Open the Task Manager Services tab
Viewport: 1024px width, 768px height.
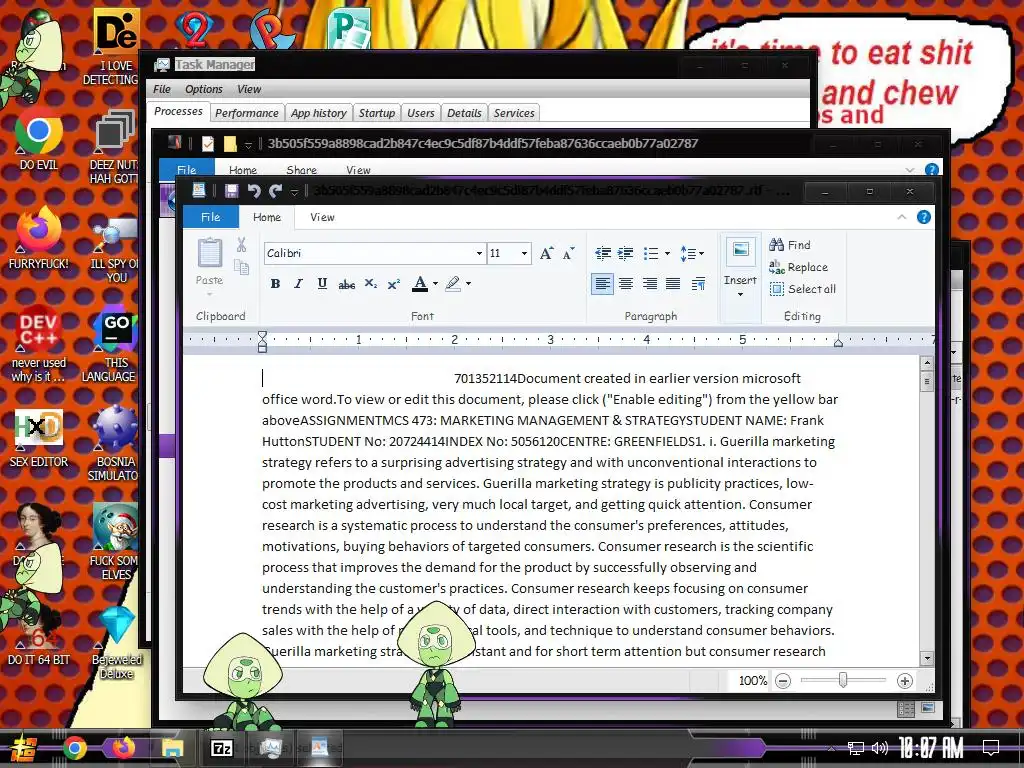coord(514,113)
